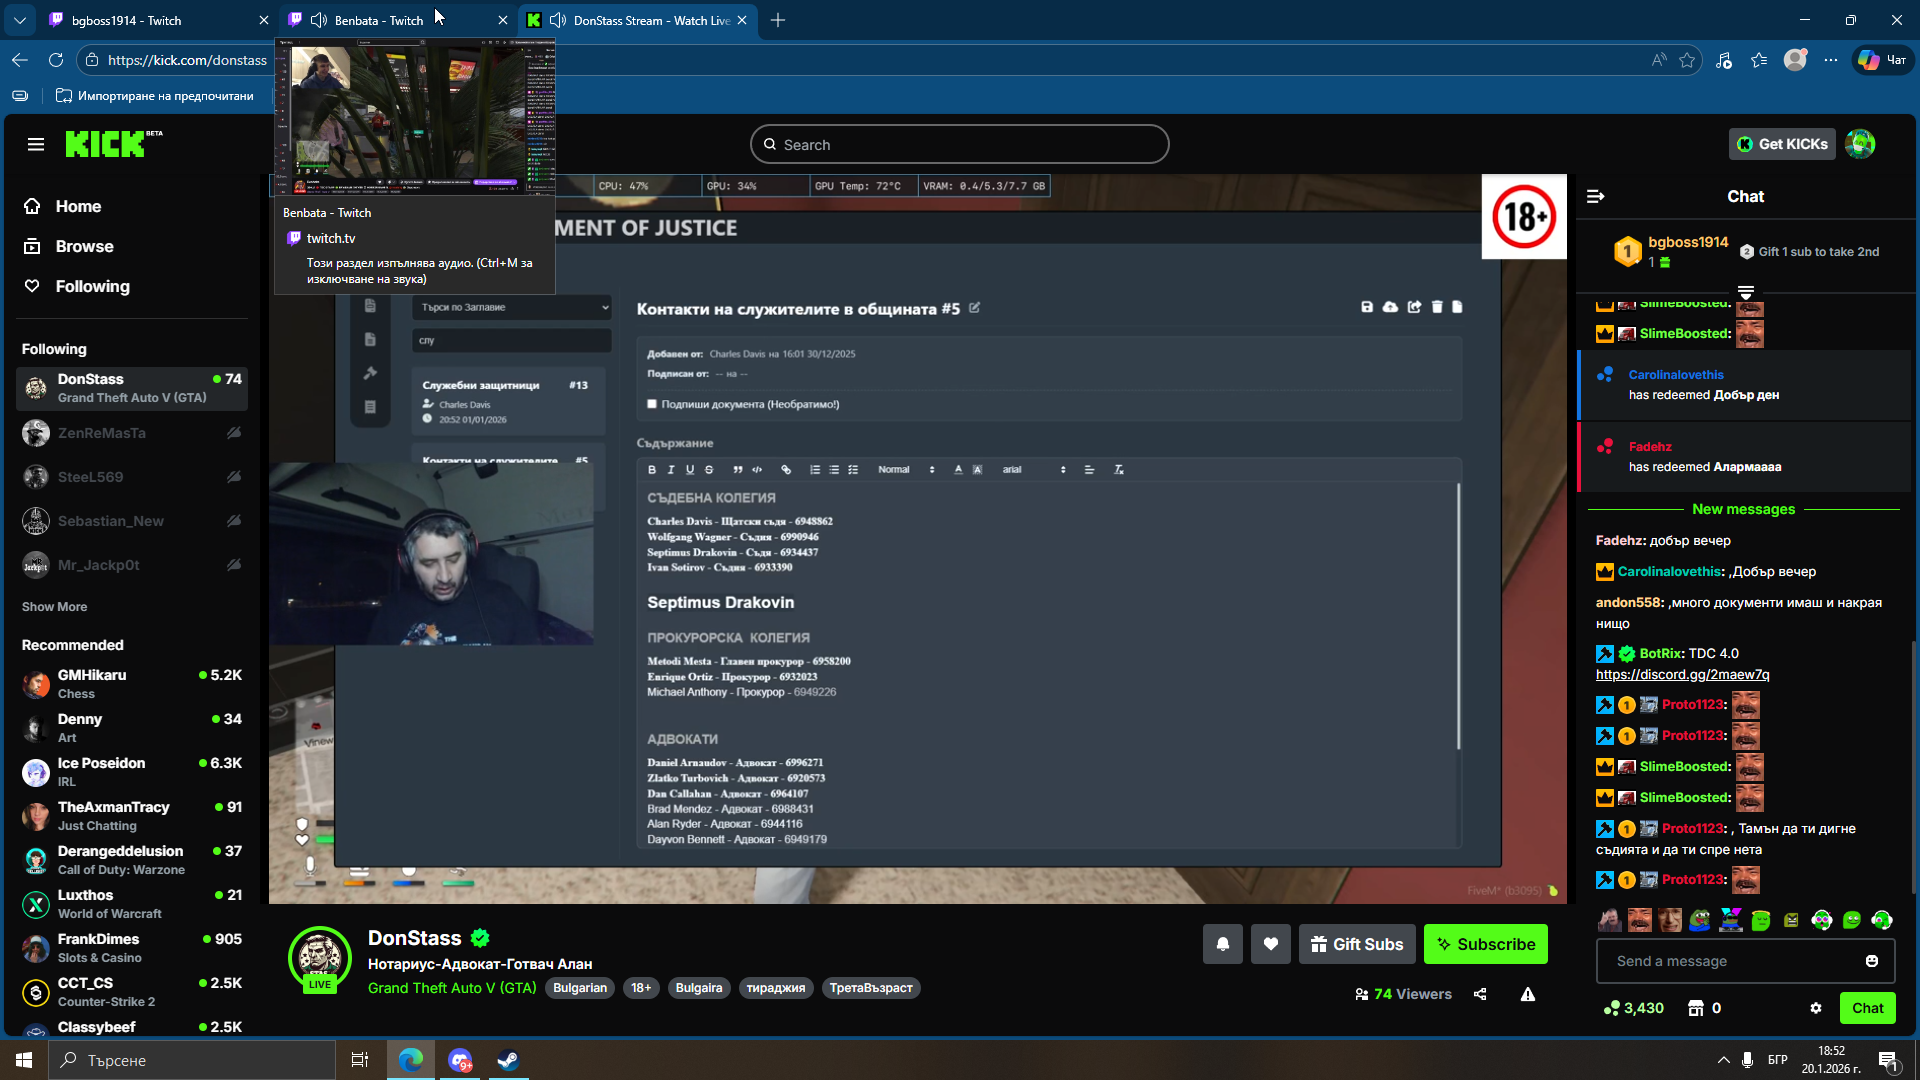1920x1080 pixels.
Task: View channel points balance 3,430
Action: point(1634,1008)
